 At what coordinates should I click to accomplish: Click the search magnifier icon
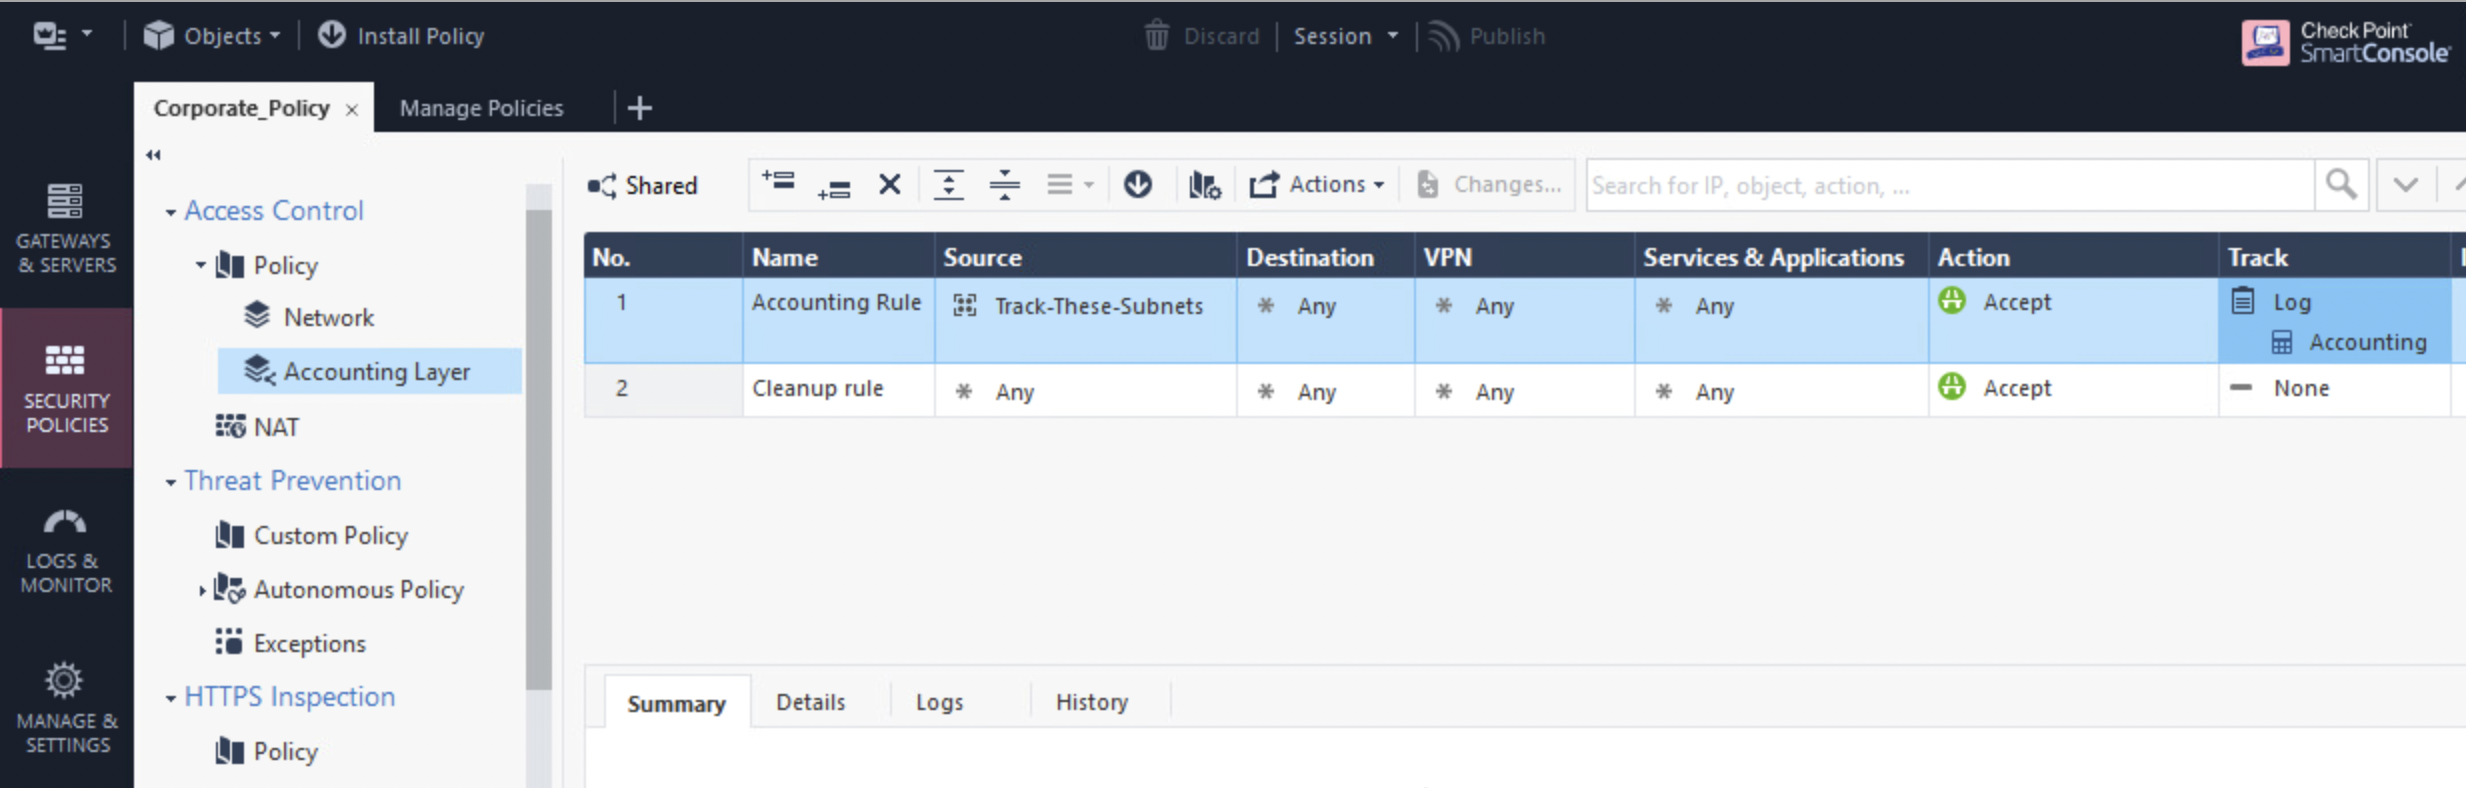[x=2340, y=185]
